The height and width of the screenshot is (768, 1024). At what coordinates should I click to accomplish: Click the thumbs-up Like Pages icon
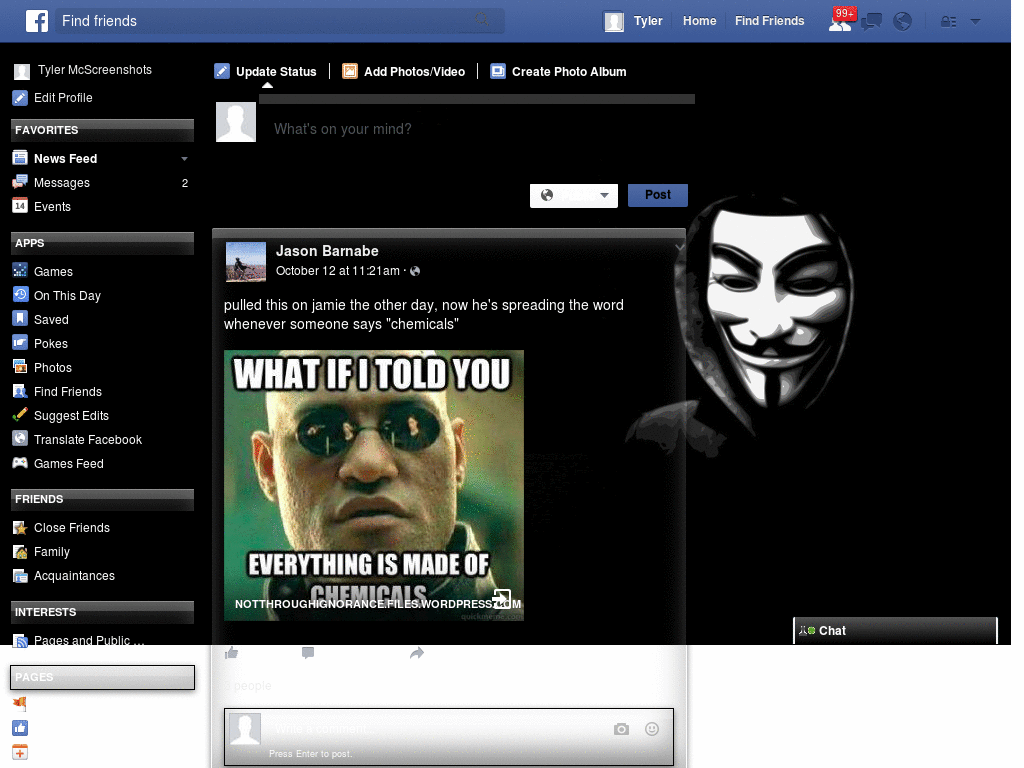click(x=20, y=728)
